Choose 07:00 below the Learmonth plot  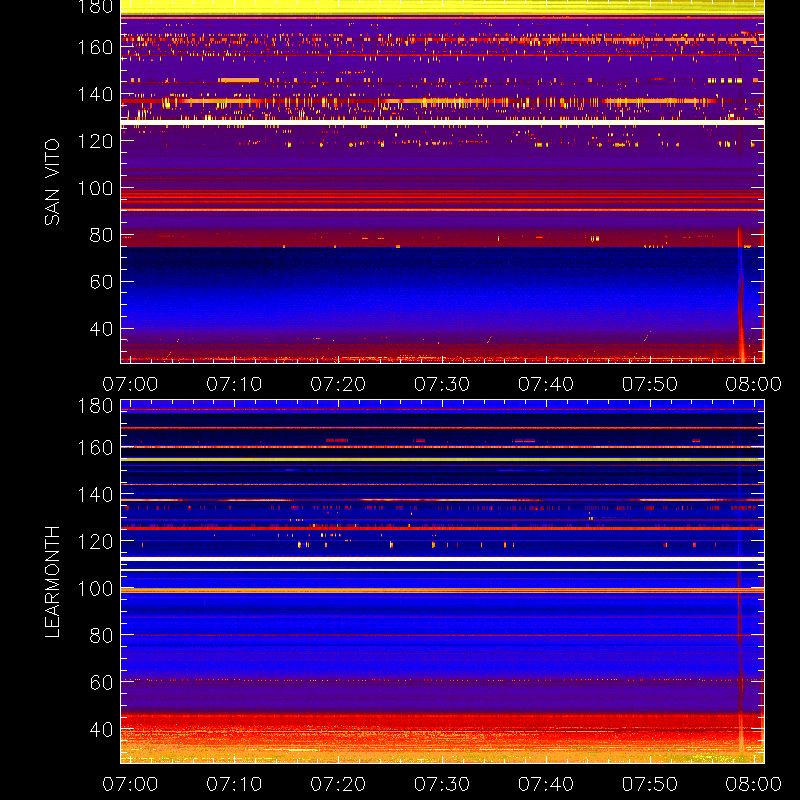coord(130,784)
